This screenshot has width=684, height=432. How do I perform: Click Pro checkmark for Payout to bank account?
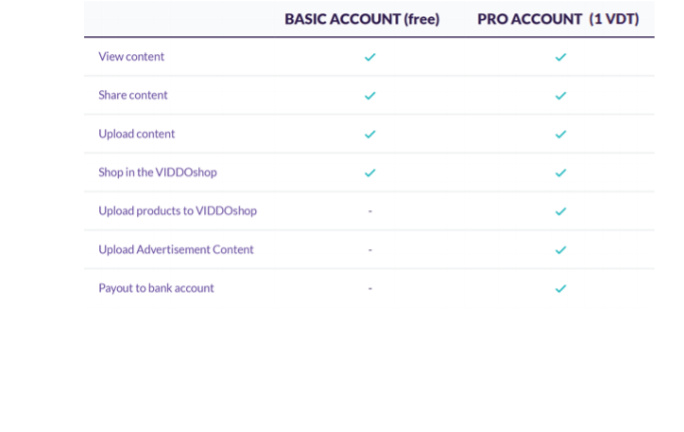560,288
